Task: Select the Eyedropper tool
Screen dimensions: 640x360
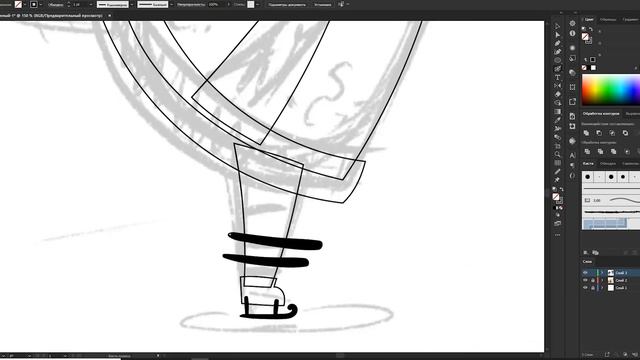Action: 558,120
